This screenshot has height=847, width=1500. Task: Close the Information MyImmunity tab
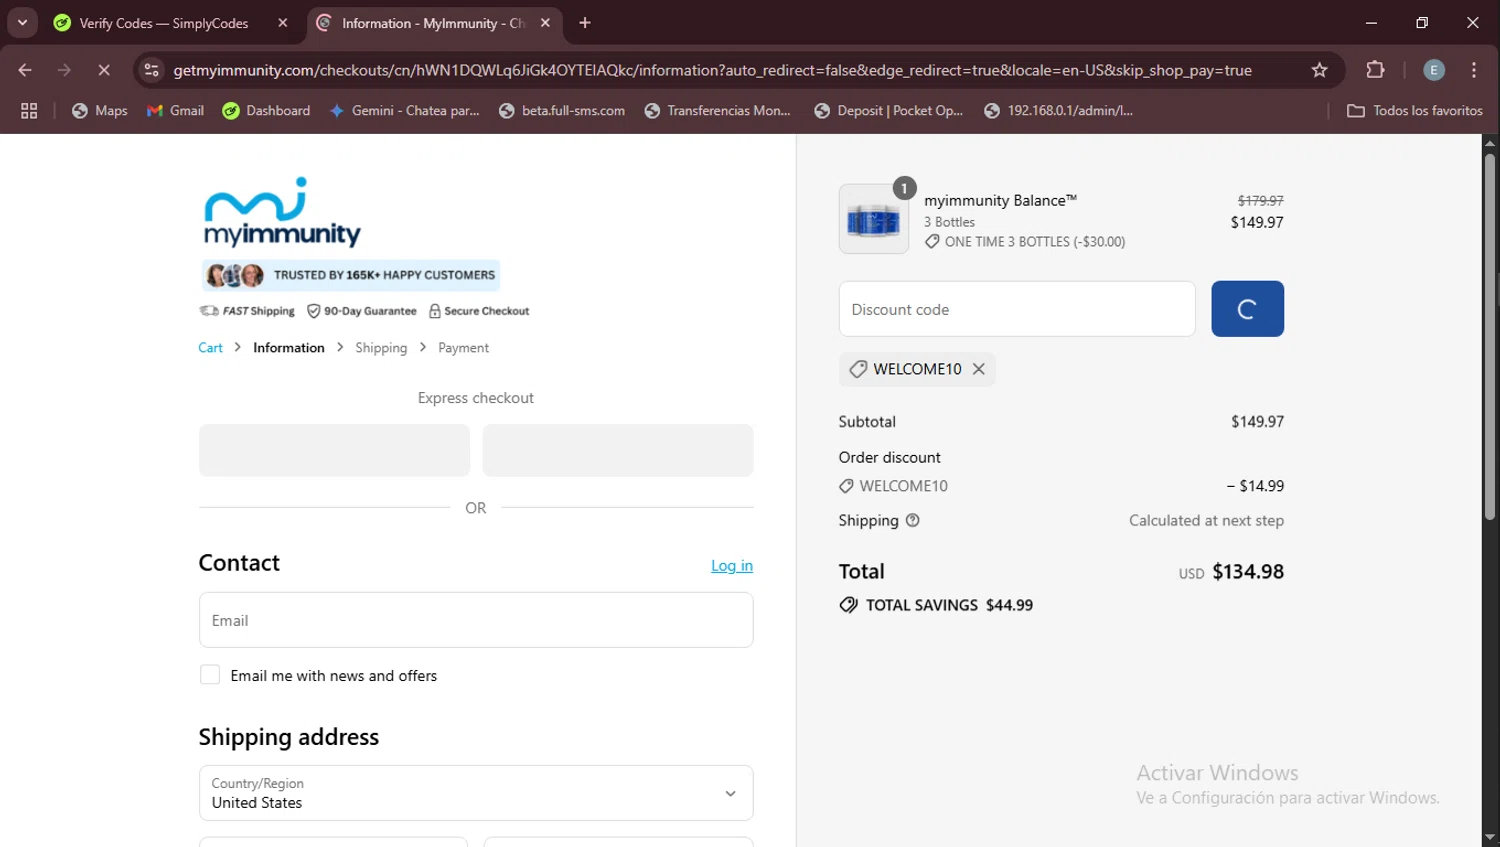click(545, 23)
